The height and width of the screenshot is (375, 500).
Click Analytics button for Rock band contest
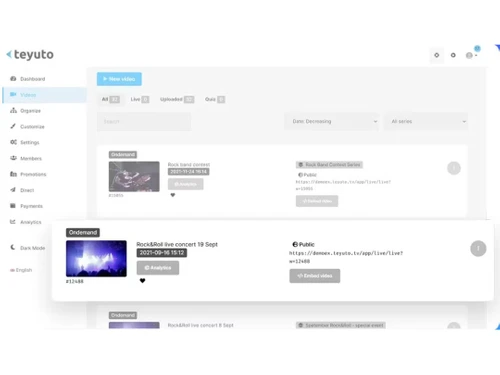[x=186, y=184]
